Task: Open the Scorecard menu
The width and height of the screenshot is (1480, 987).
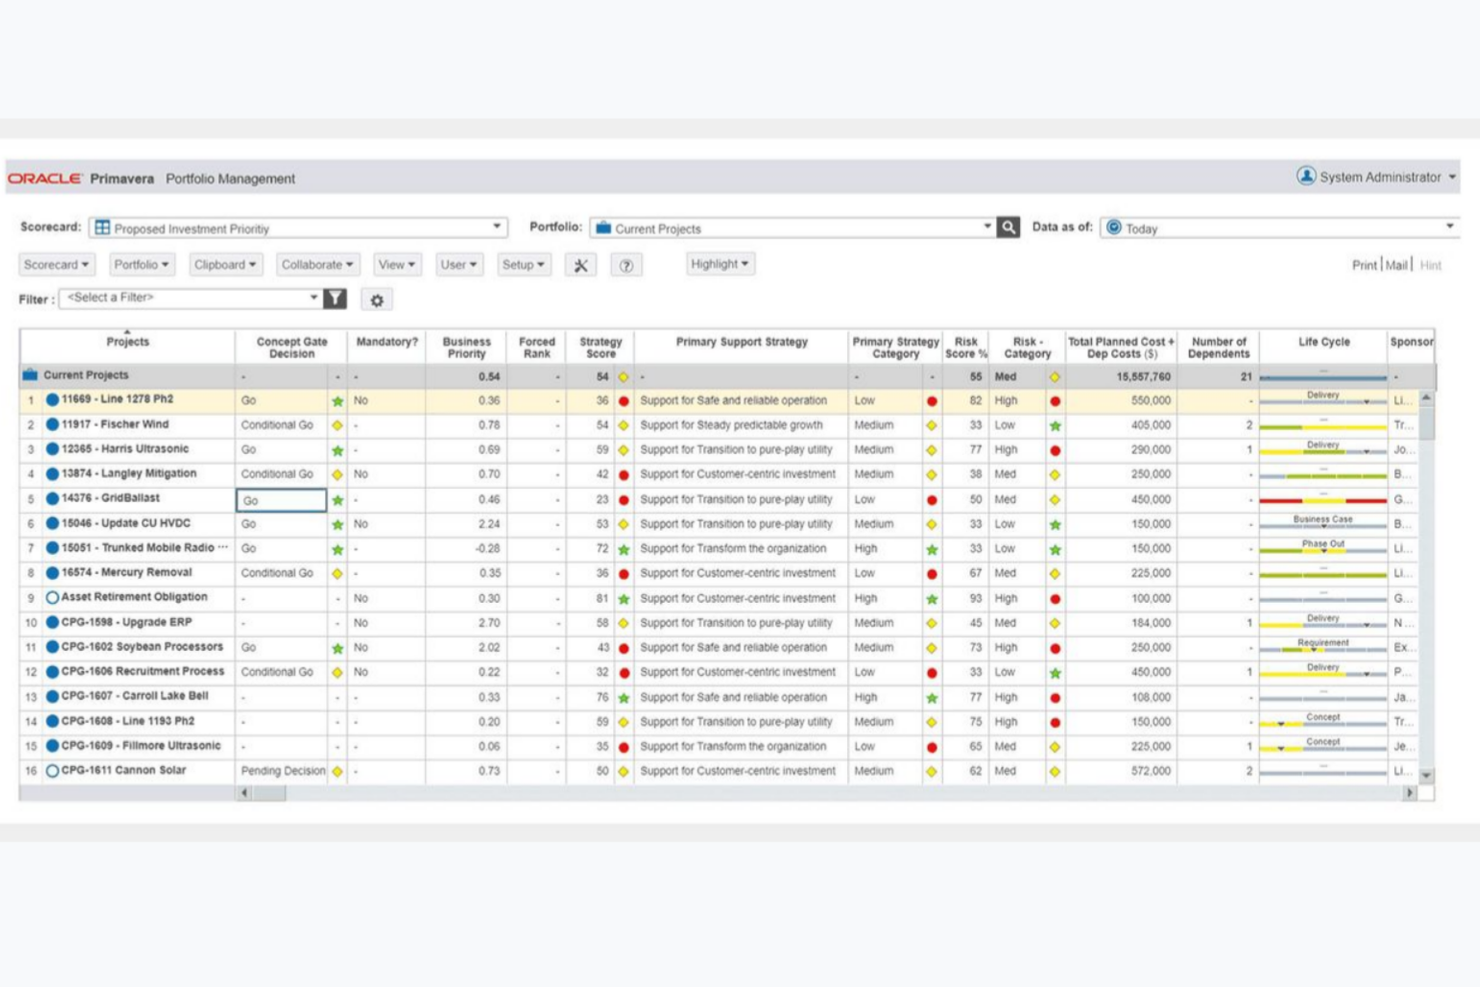Action: point(56,265)
